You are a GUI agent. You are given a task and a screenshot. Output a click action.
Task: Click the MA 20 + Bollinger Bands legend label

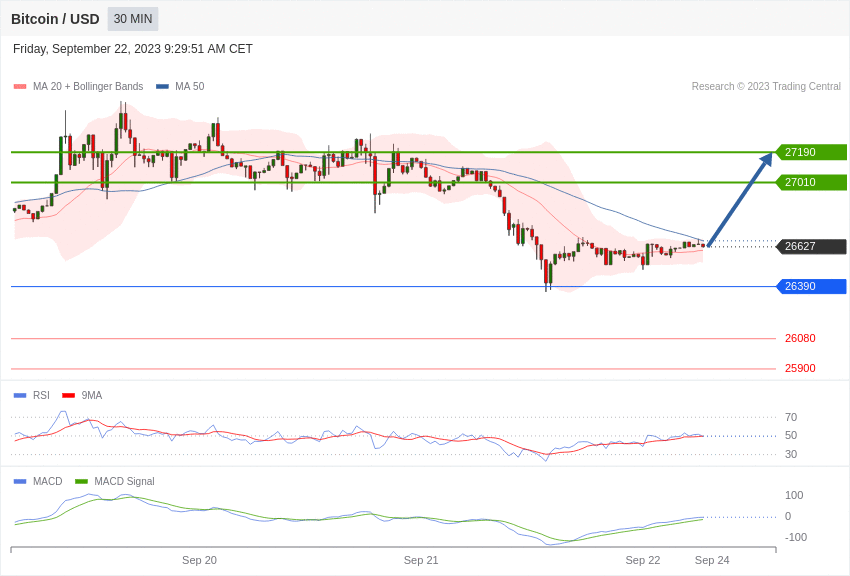tap(88, 86)
